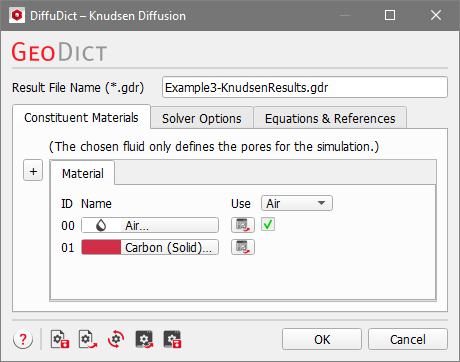Click the dark save project settings icon
The width and height of the screenshot is (460, 362).
[172, 339]
